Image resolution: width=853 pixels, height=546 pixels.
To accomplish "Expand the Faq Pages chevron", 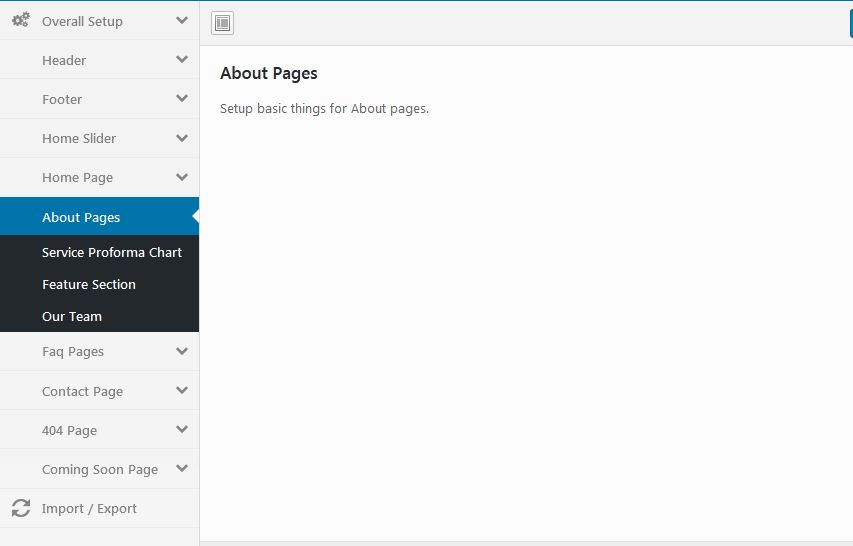I will tap(181, 351).
